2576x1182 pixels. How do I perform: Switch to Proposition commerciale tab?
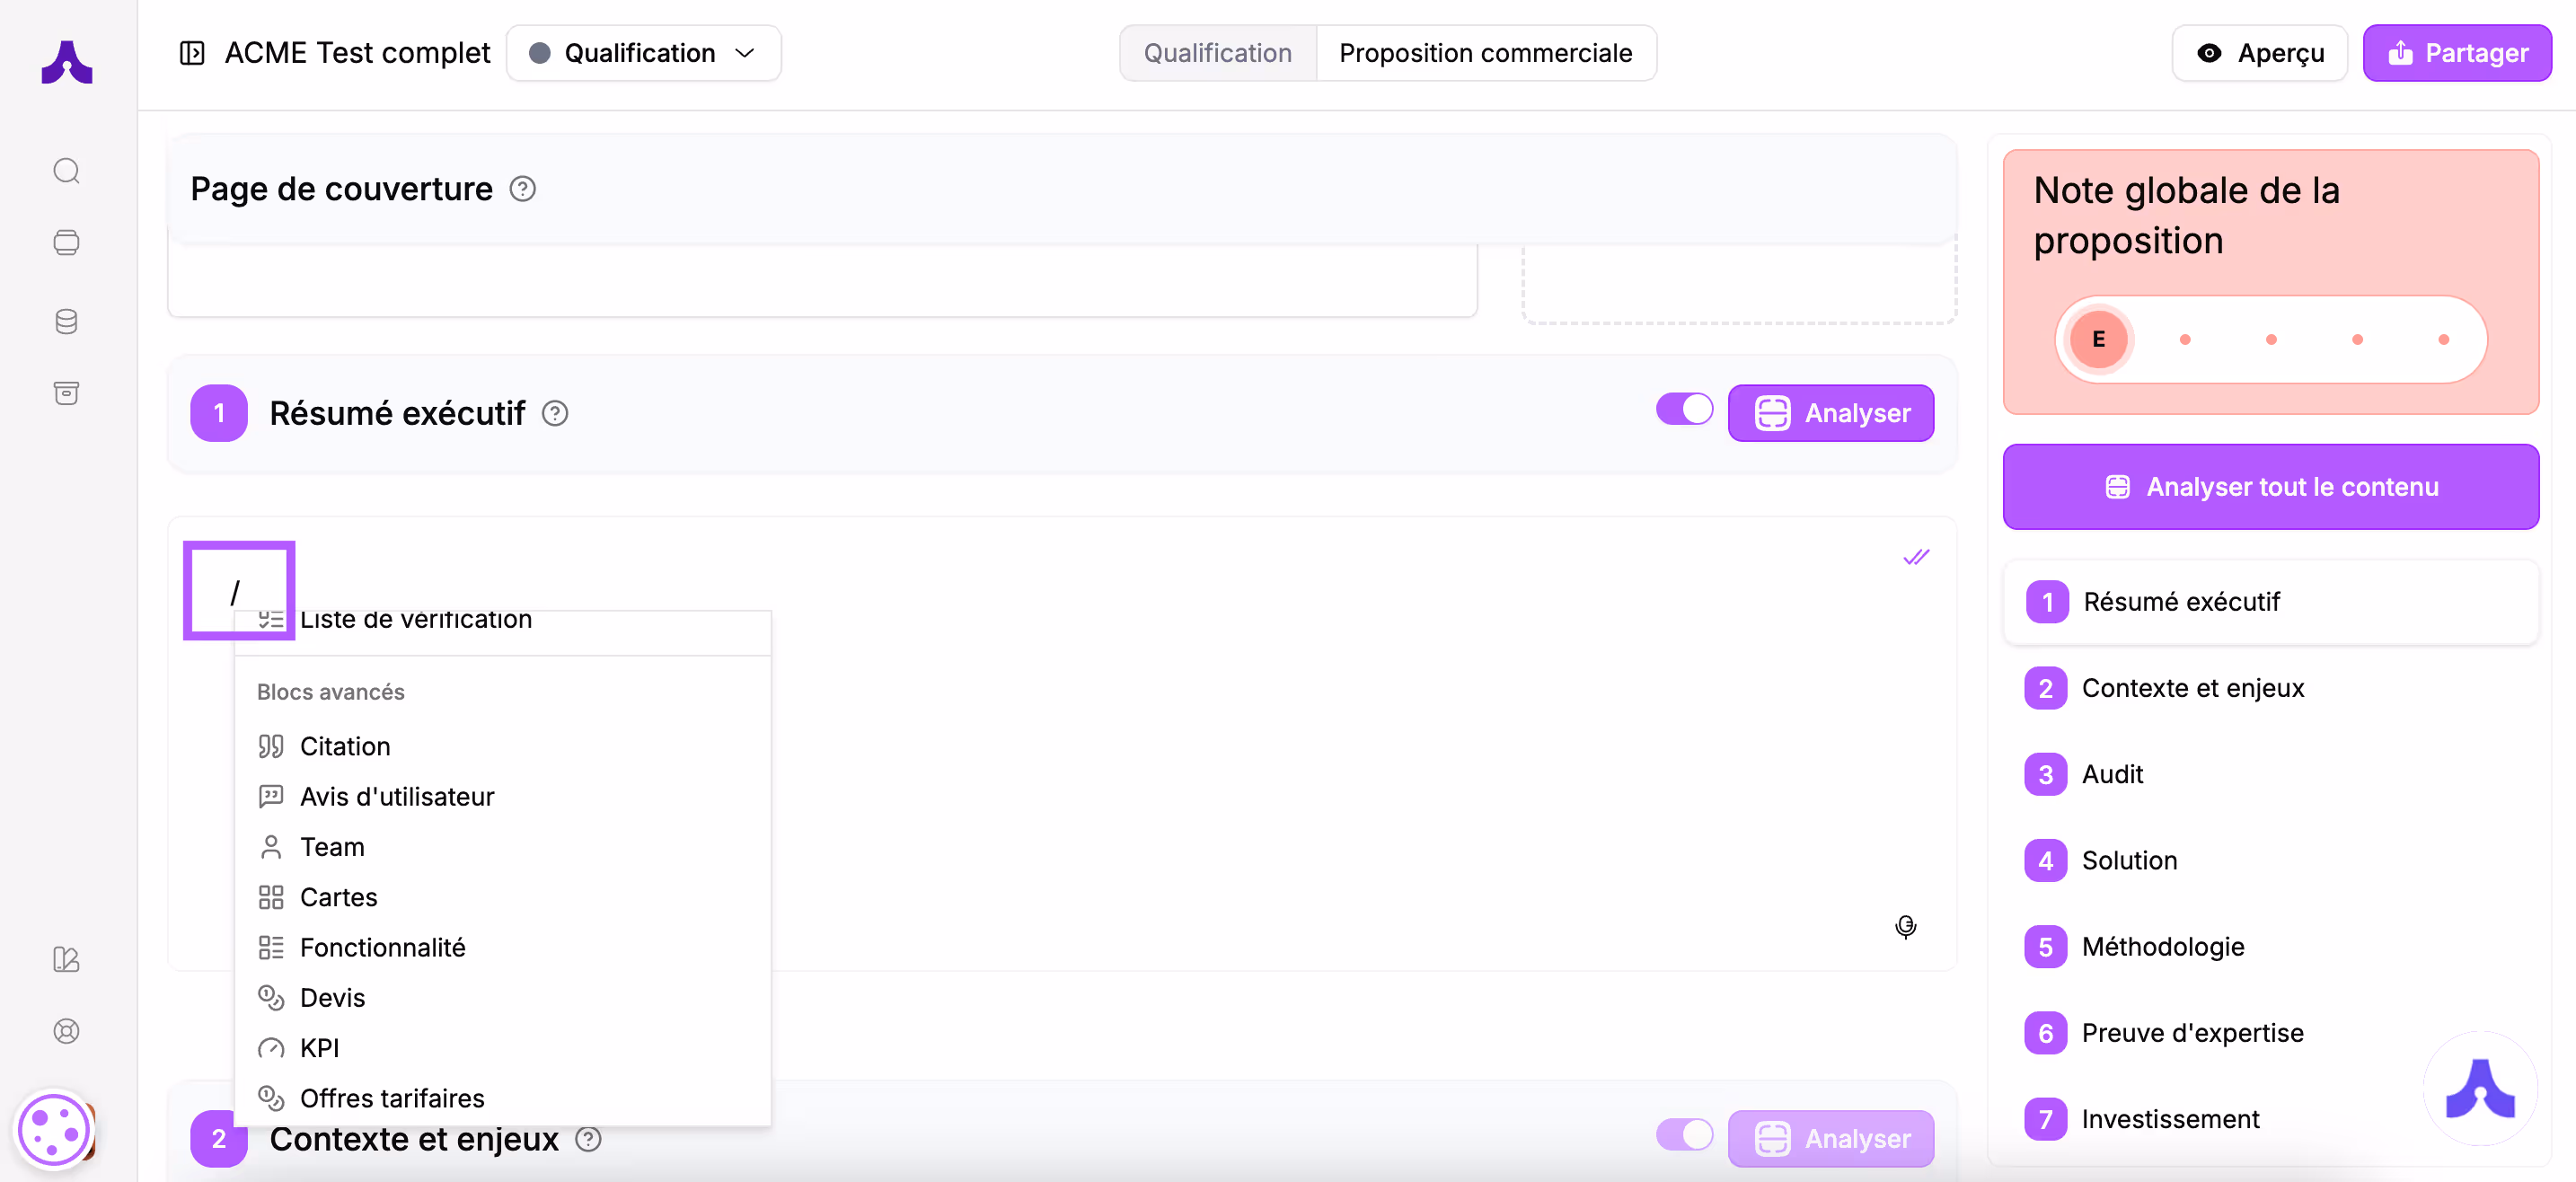point(1485,53)
